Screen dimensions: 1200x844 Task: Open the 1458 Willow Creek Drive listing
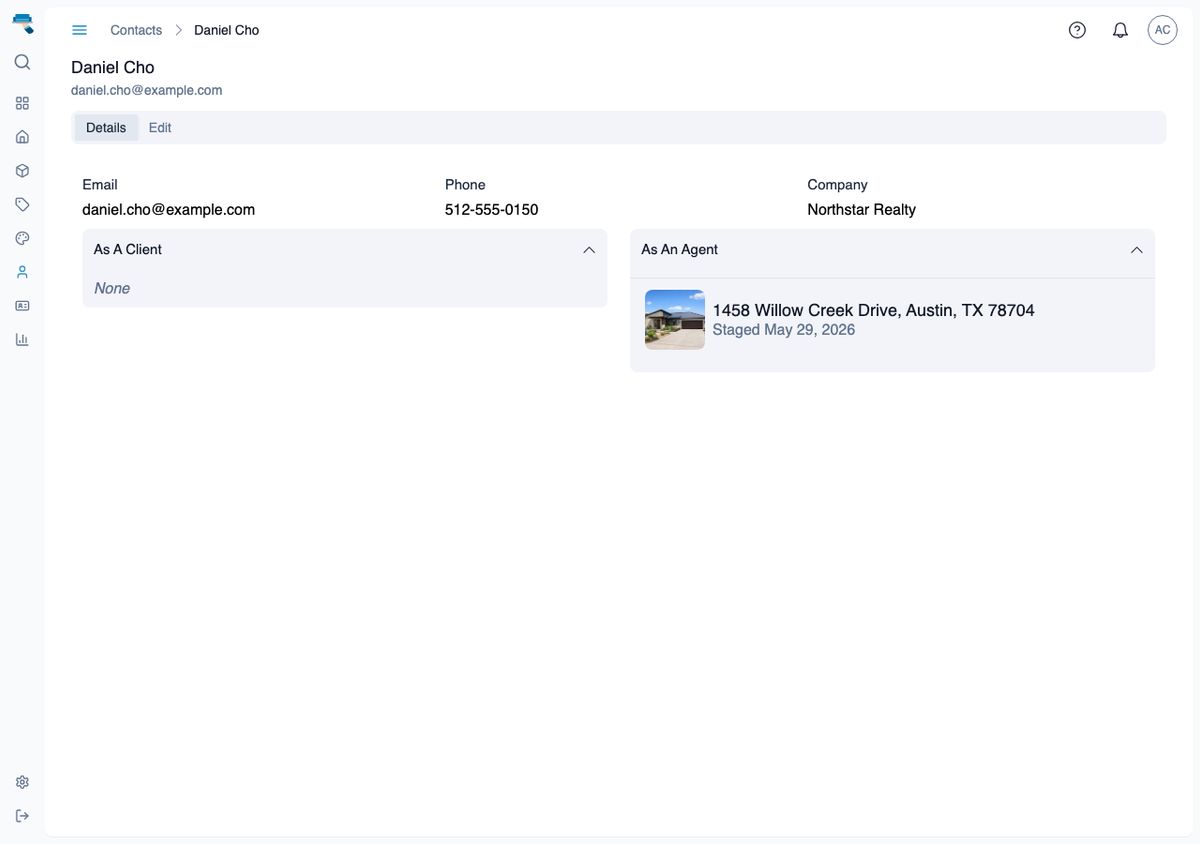(873, 310)
